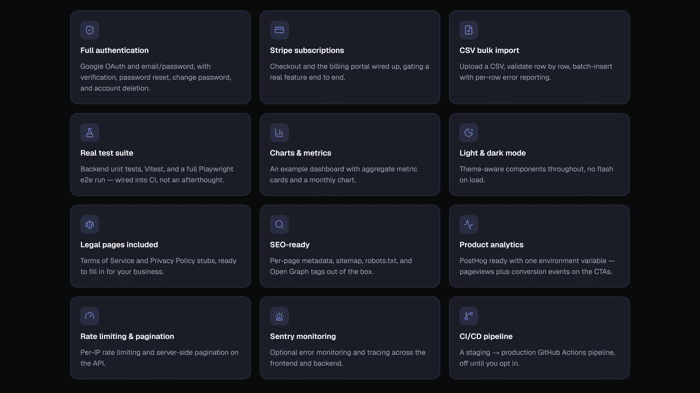Select the Stripe subscriptions card title
Viewport: 700px width, 393px height.
[x=307, y=50]
